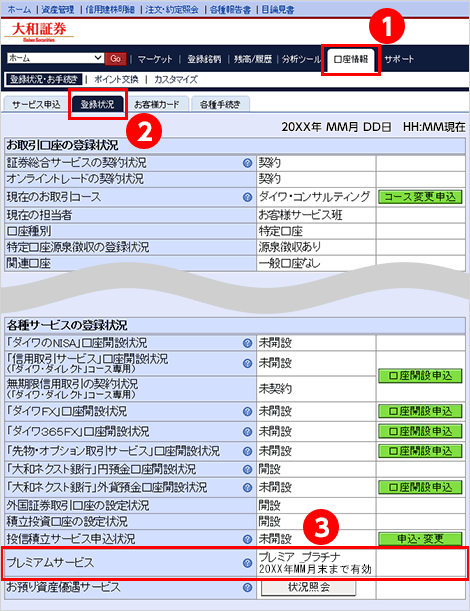Viewport: 470px width, 611px height.
Task: Open the 登録銘柄 menu
Action: [204, 59]
